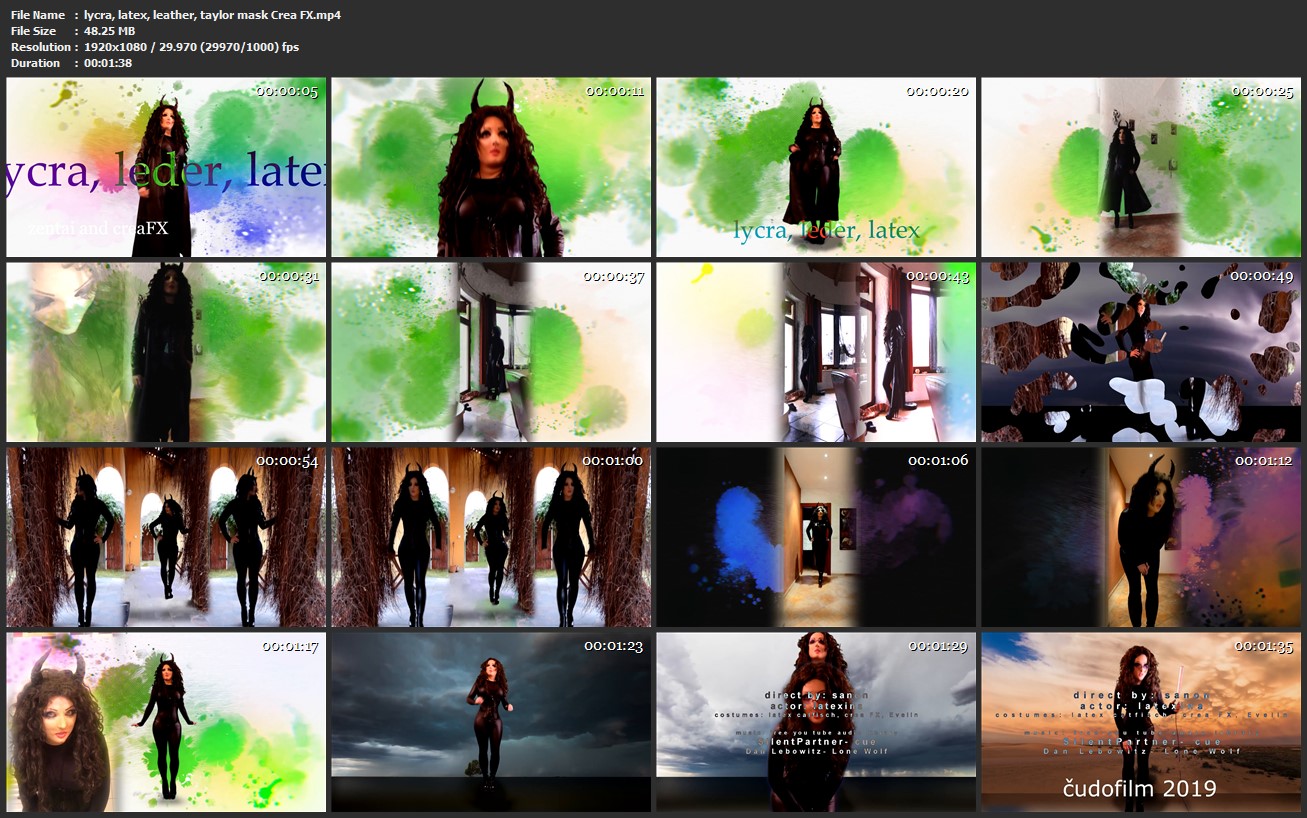Click the thumbnail marked 00:00:25
The height and width of the screenshot is (818, 1307).
click(1141, 167)
